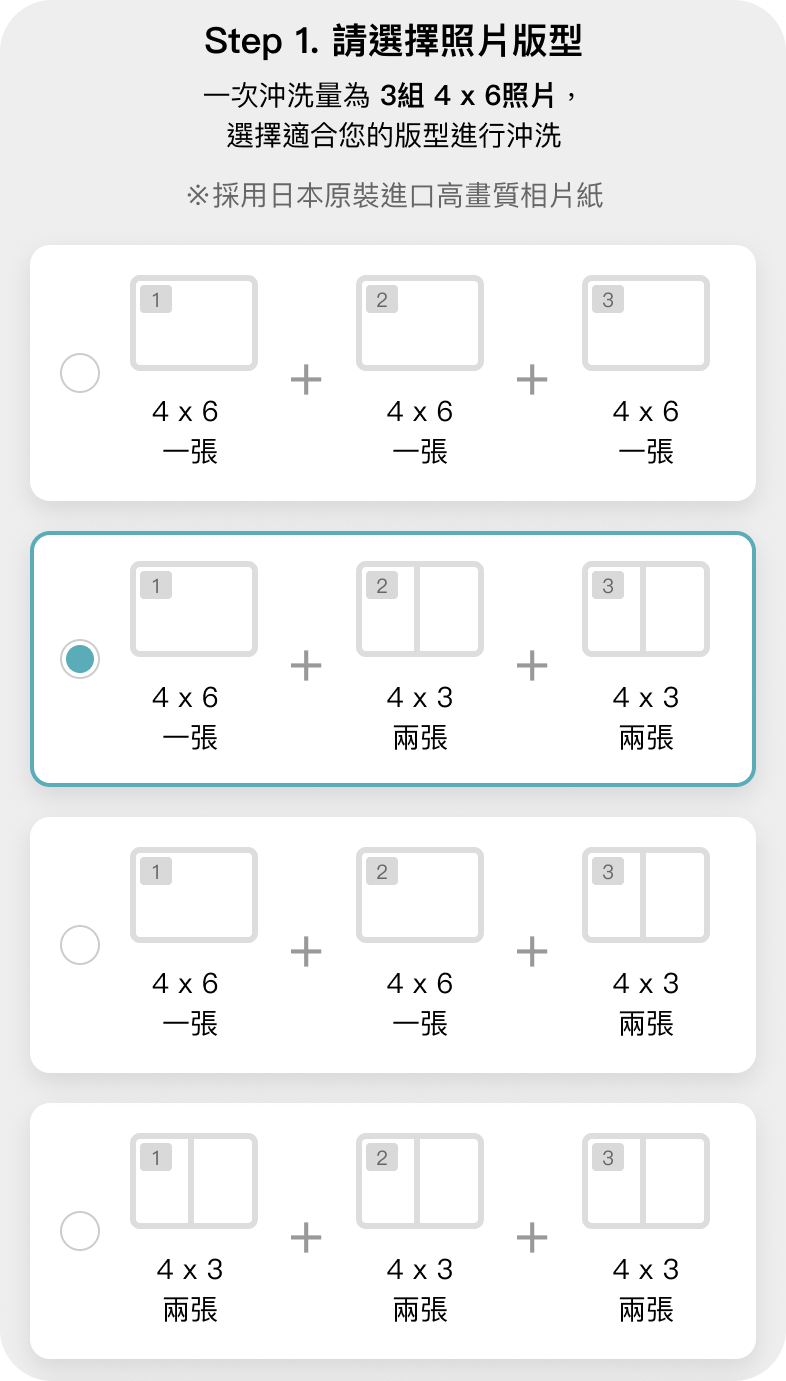Click split frame 3 icon in third option

pyautogui.click(x=646, y=895)
